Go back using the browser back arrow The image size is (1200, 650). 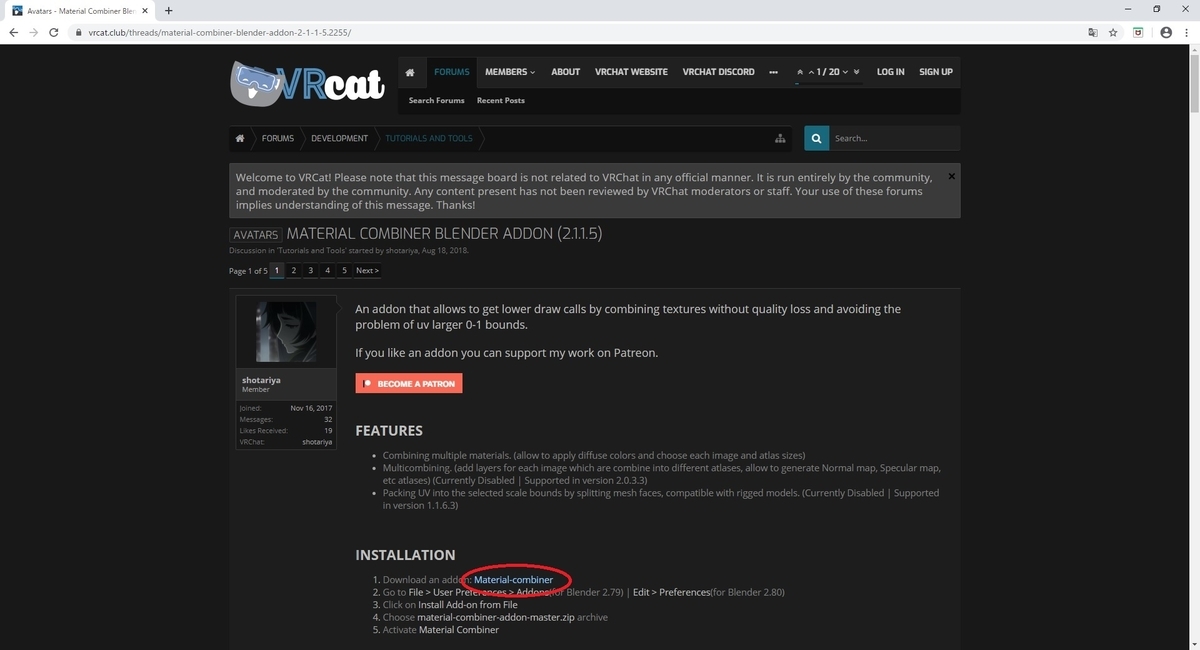[13, 32]
